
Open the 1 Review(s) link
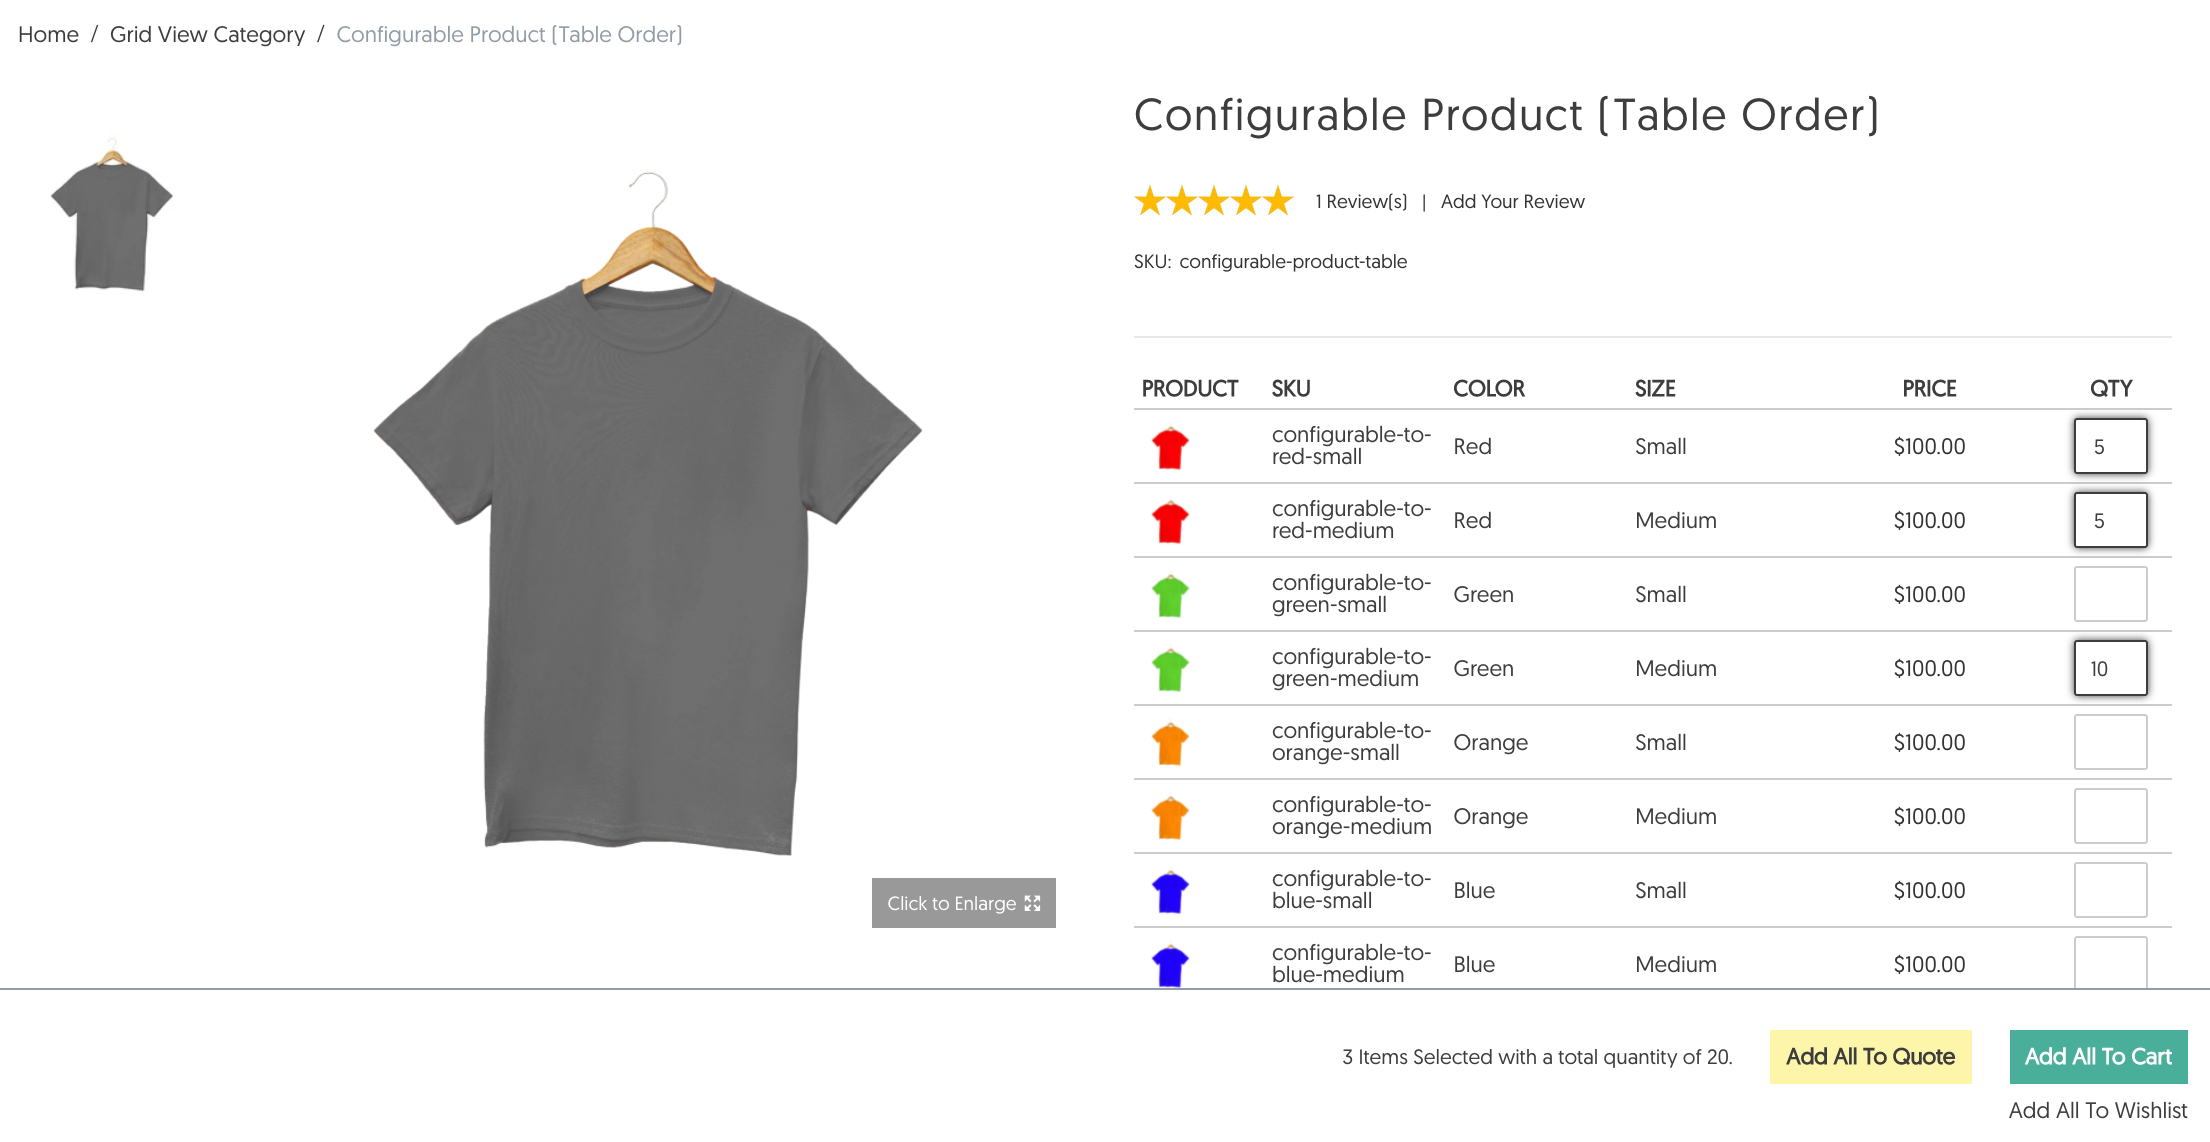point(1360,202)
